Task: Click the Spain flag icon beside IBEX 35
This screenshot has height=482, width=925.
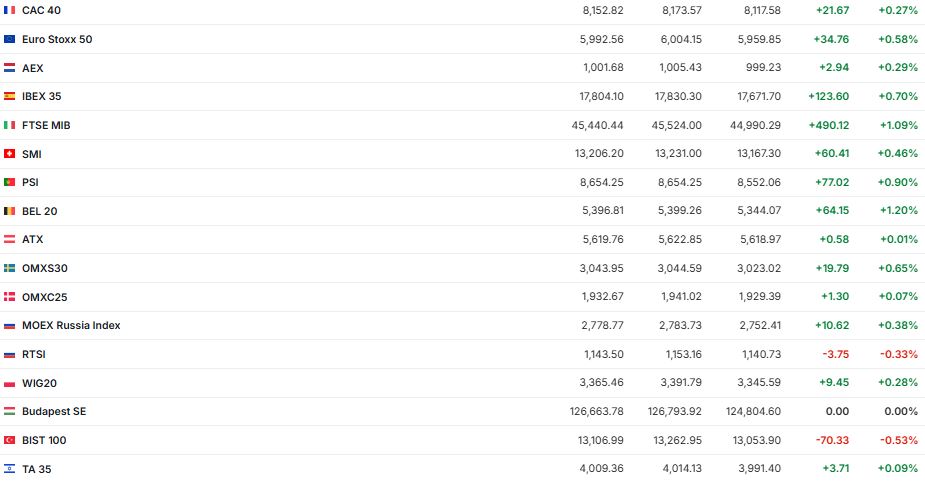Action: [10, 96]
